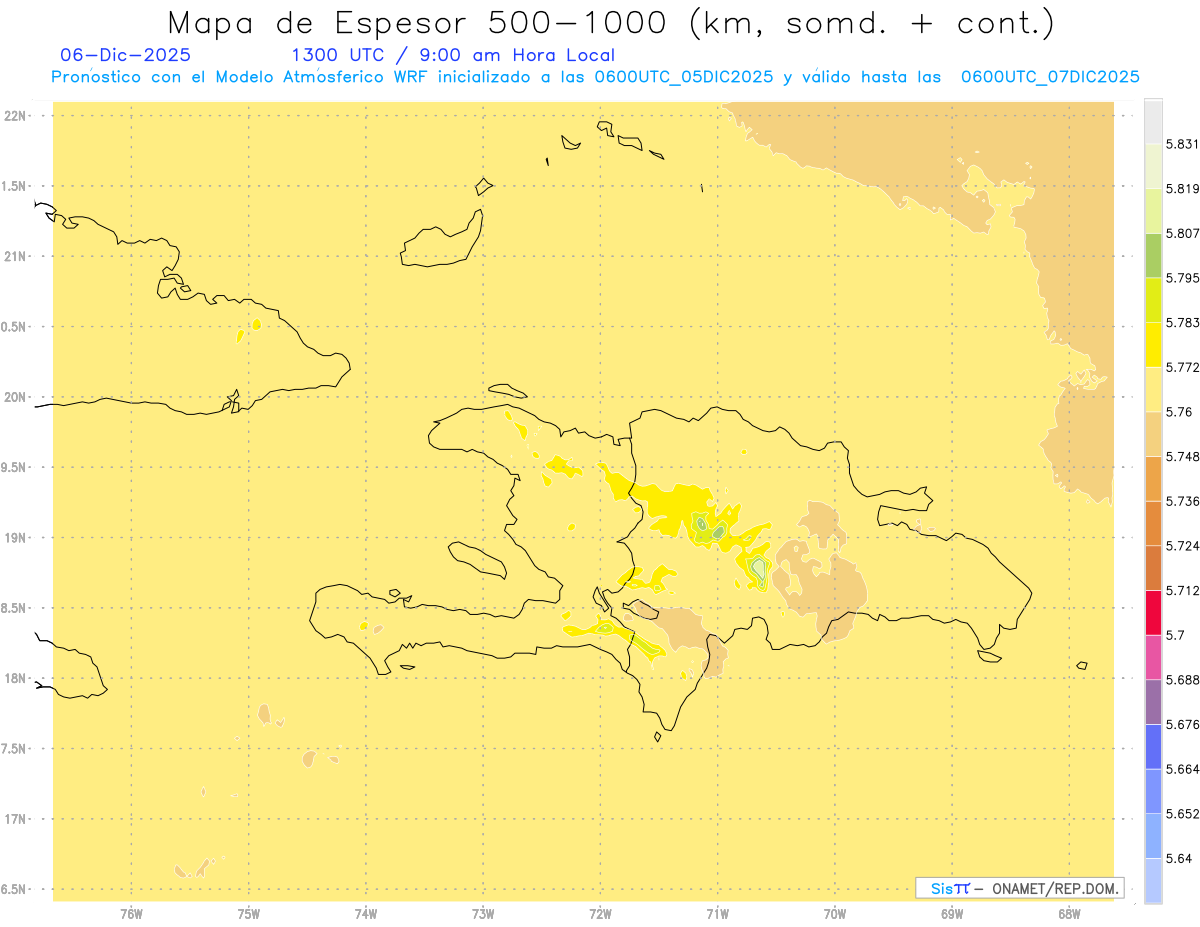The width and height of the screenshot is (1200, 927).
Task: Select the green swatch between 5.795 and 5.807
Action: click(1153, 255)
